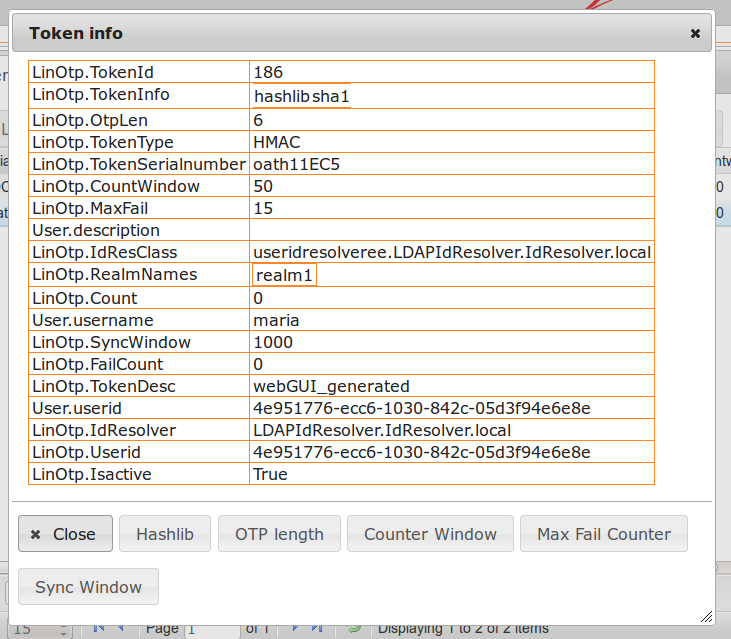The height and width of the screenshot is (639, 731).
Task: Open the OTP length setting
Action: pos(279,534)
